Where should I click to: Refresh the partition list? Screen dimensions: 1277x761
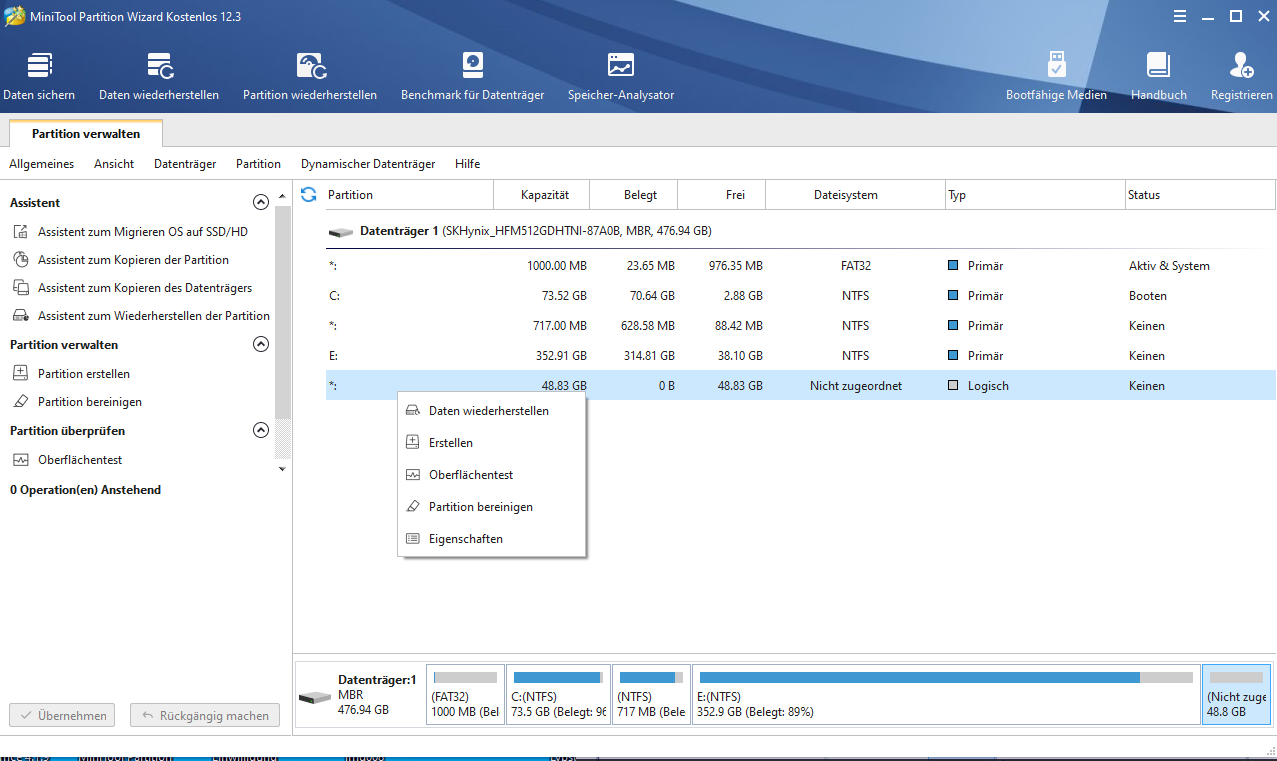pyautogui.click(x=308, y=195)
